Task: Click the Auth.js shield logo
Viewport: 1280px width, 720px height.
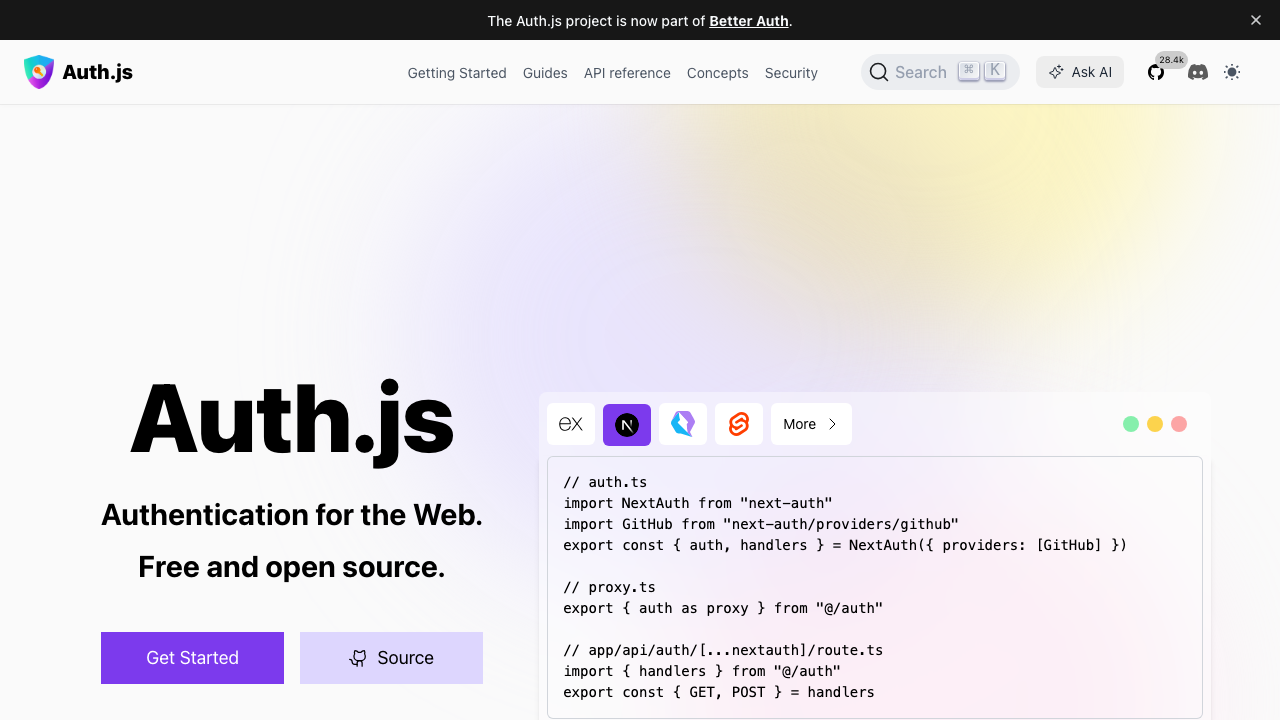Action: [x=39, y=72]
